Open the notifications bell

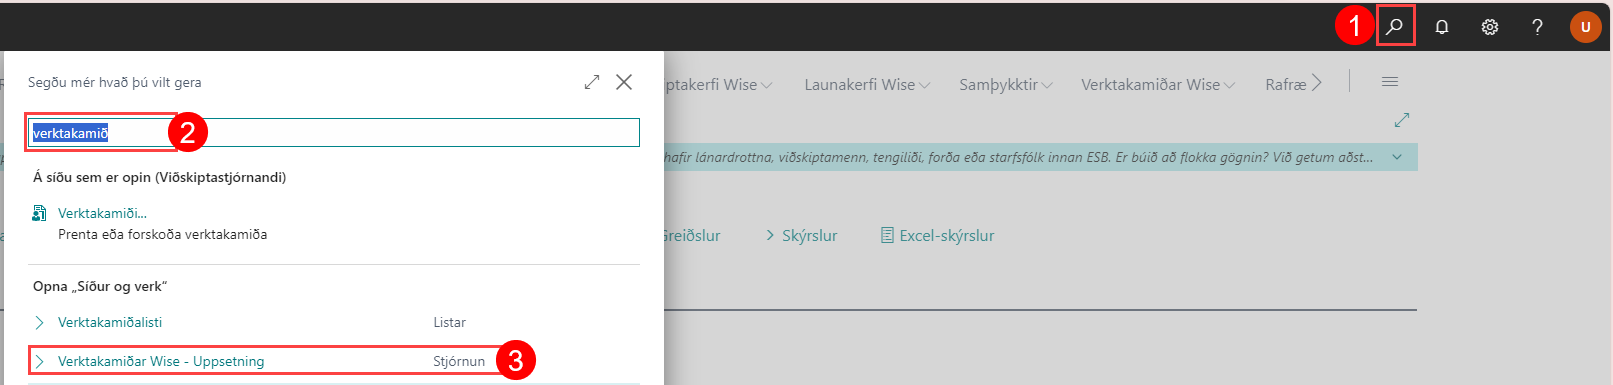[1442, 27]
